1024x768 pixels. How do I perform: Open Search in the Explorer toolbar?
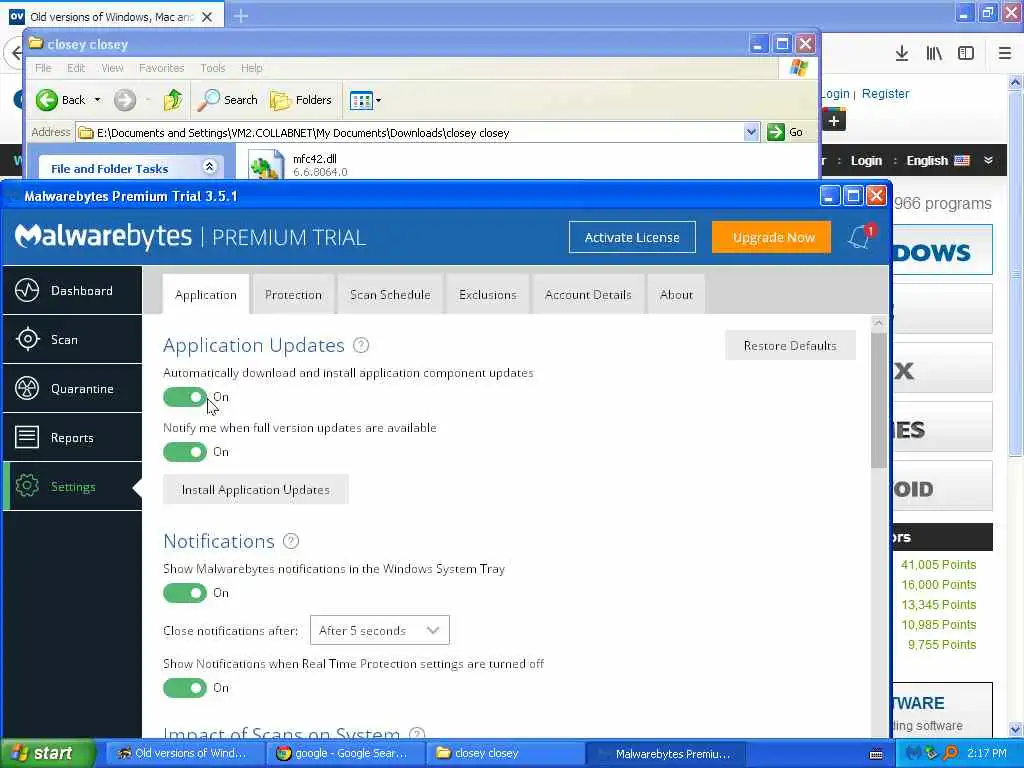click(x=228, y=100)
